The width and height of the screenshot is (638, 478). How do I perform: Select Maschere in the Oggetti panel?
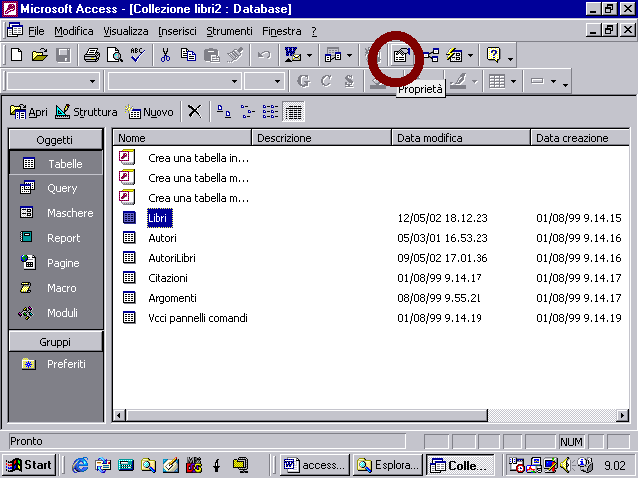pos(55,213)
